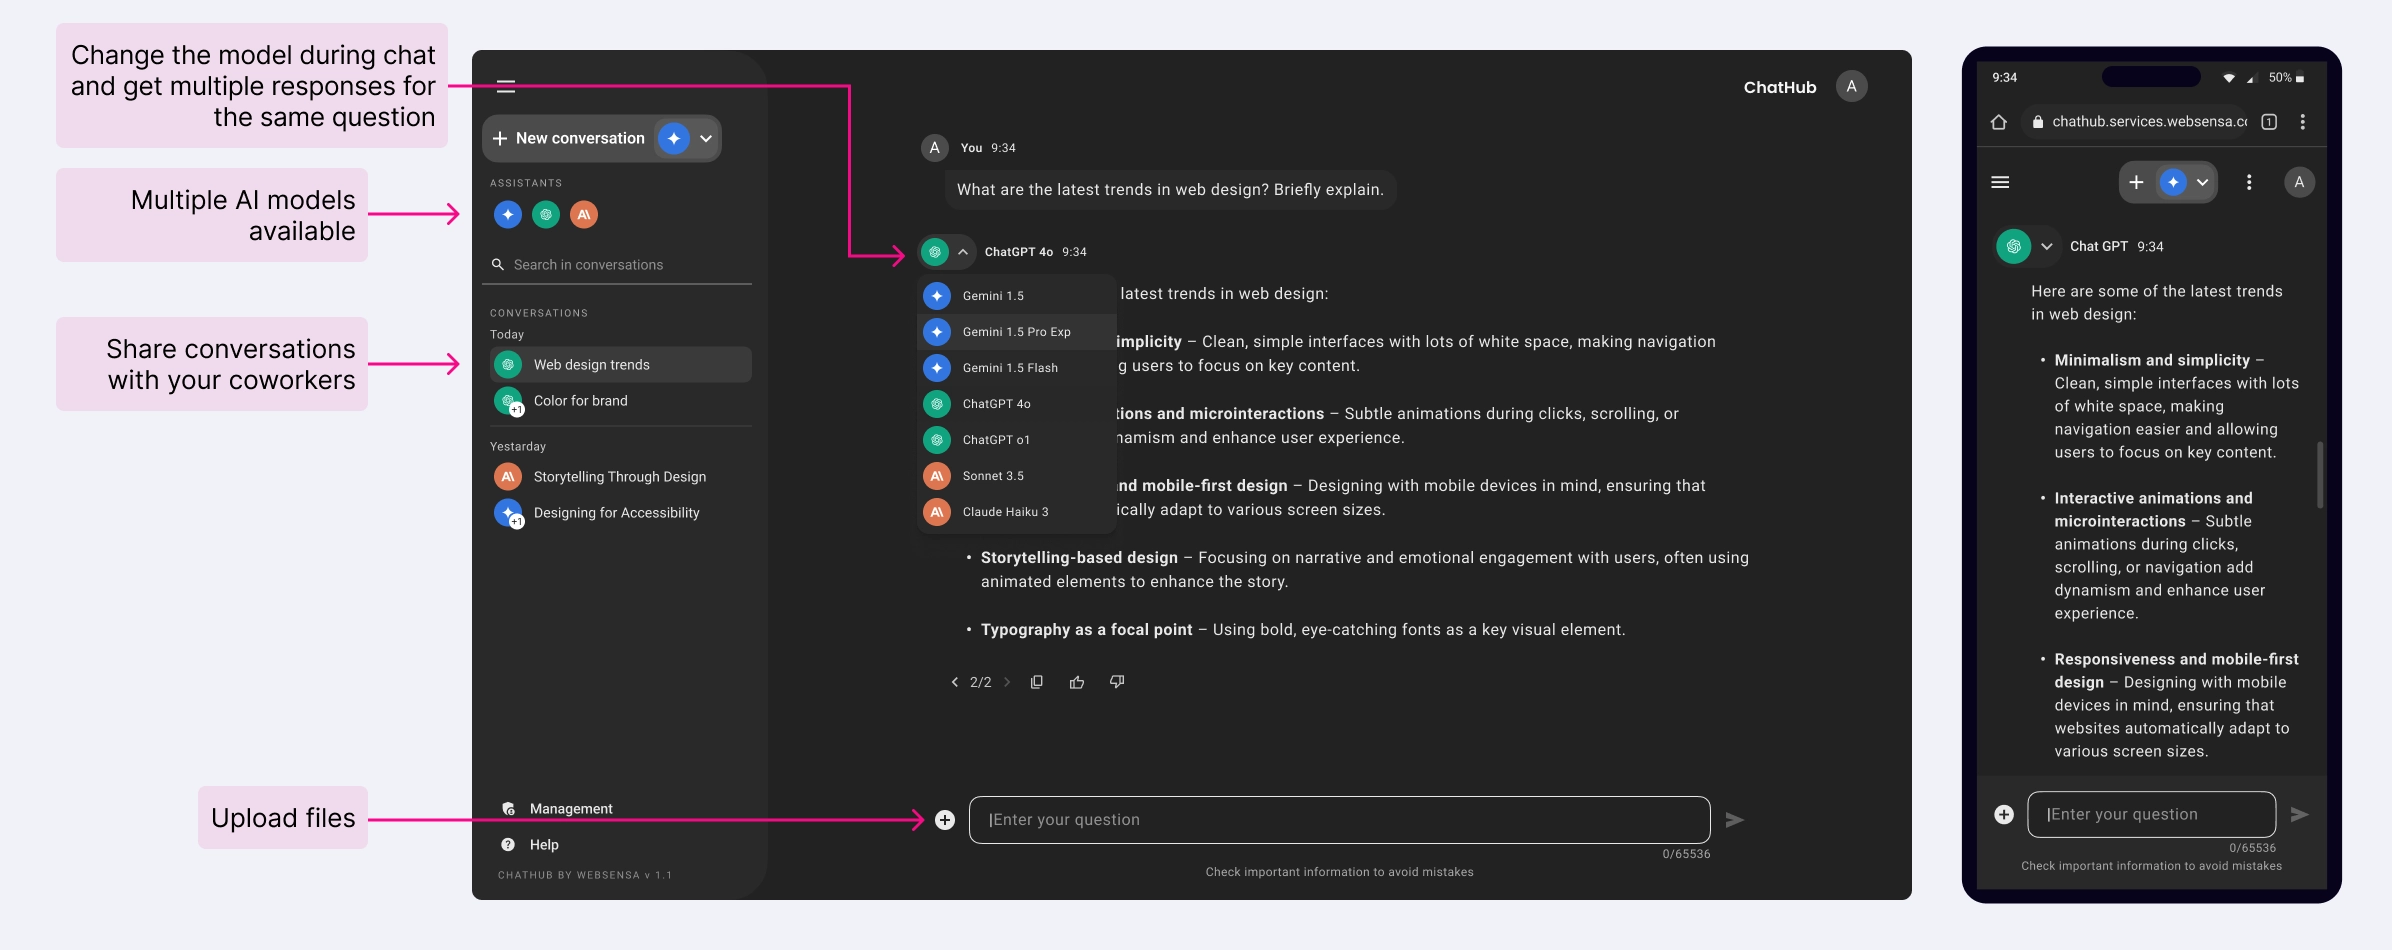2392x950 pixels.
Task: Click the mobile upload files plus icon
Action: coord(2003,815)
